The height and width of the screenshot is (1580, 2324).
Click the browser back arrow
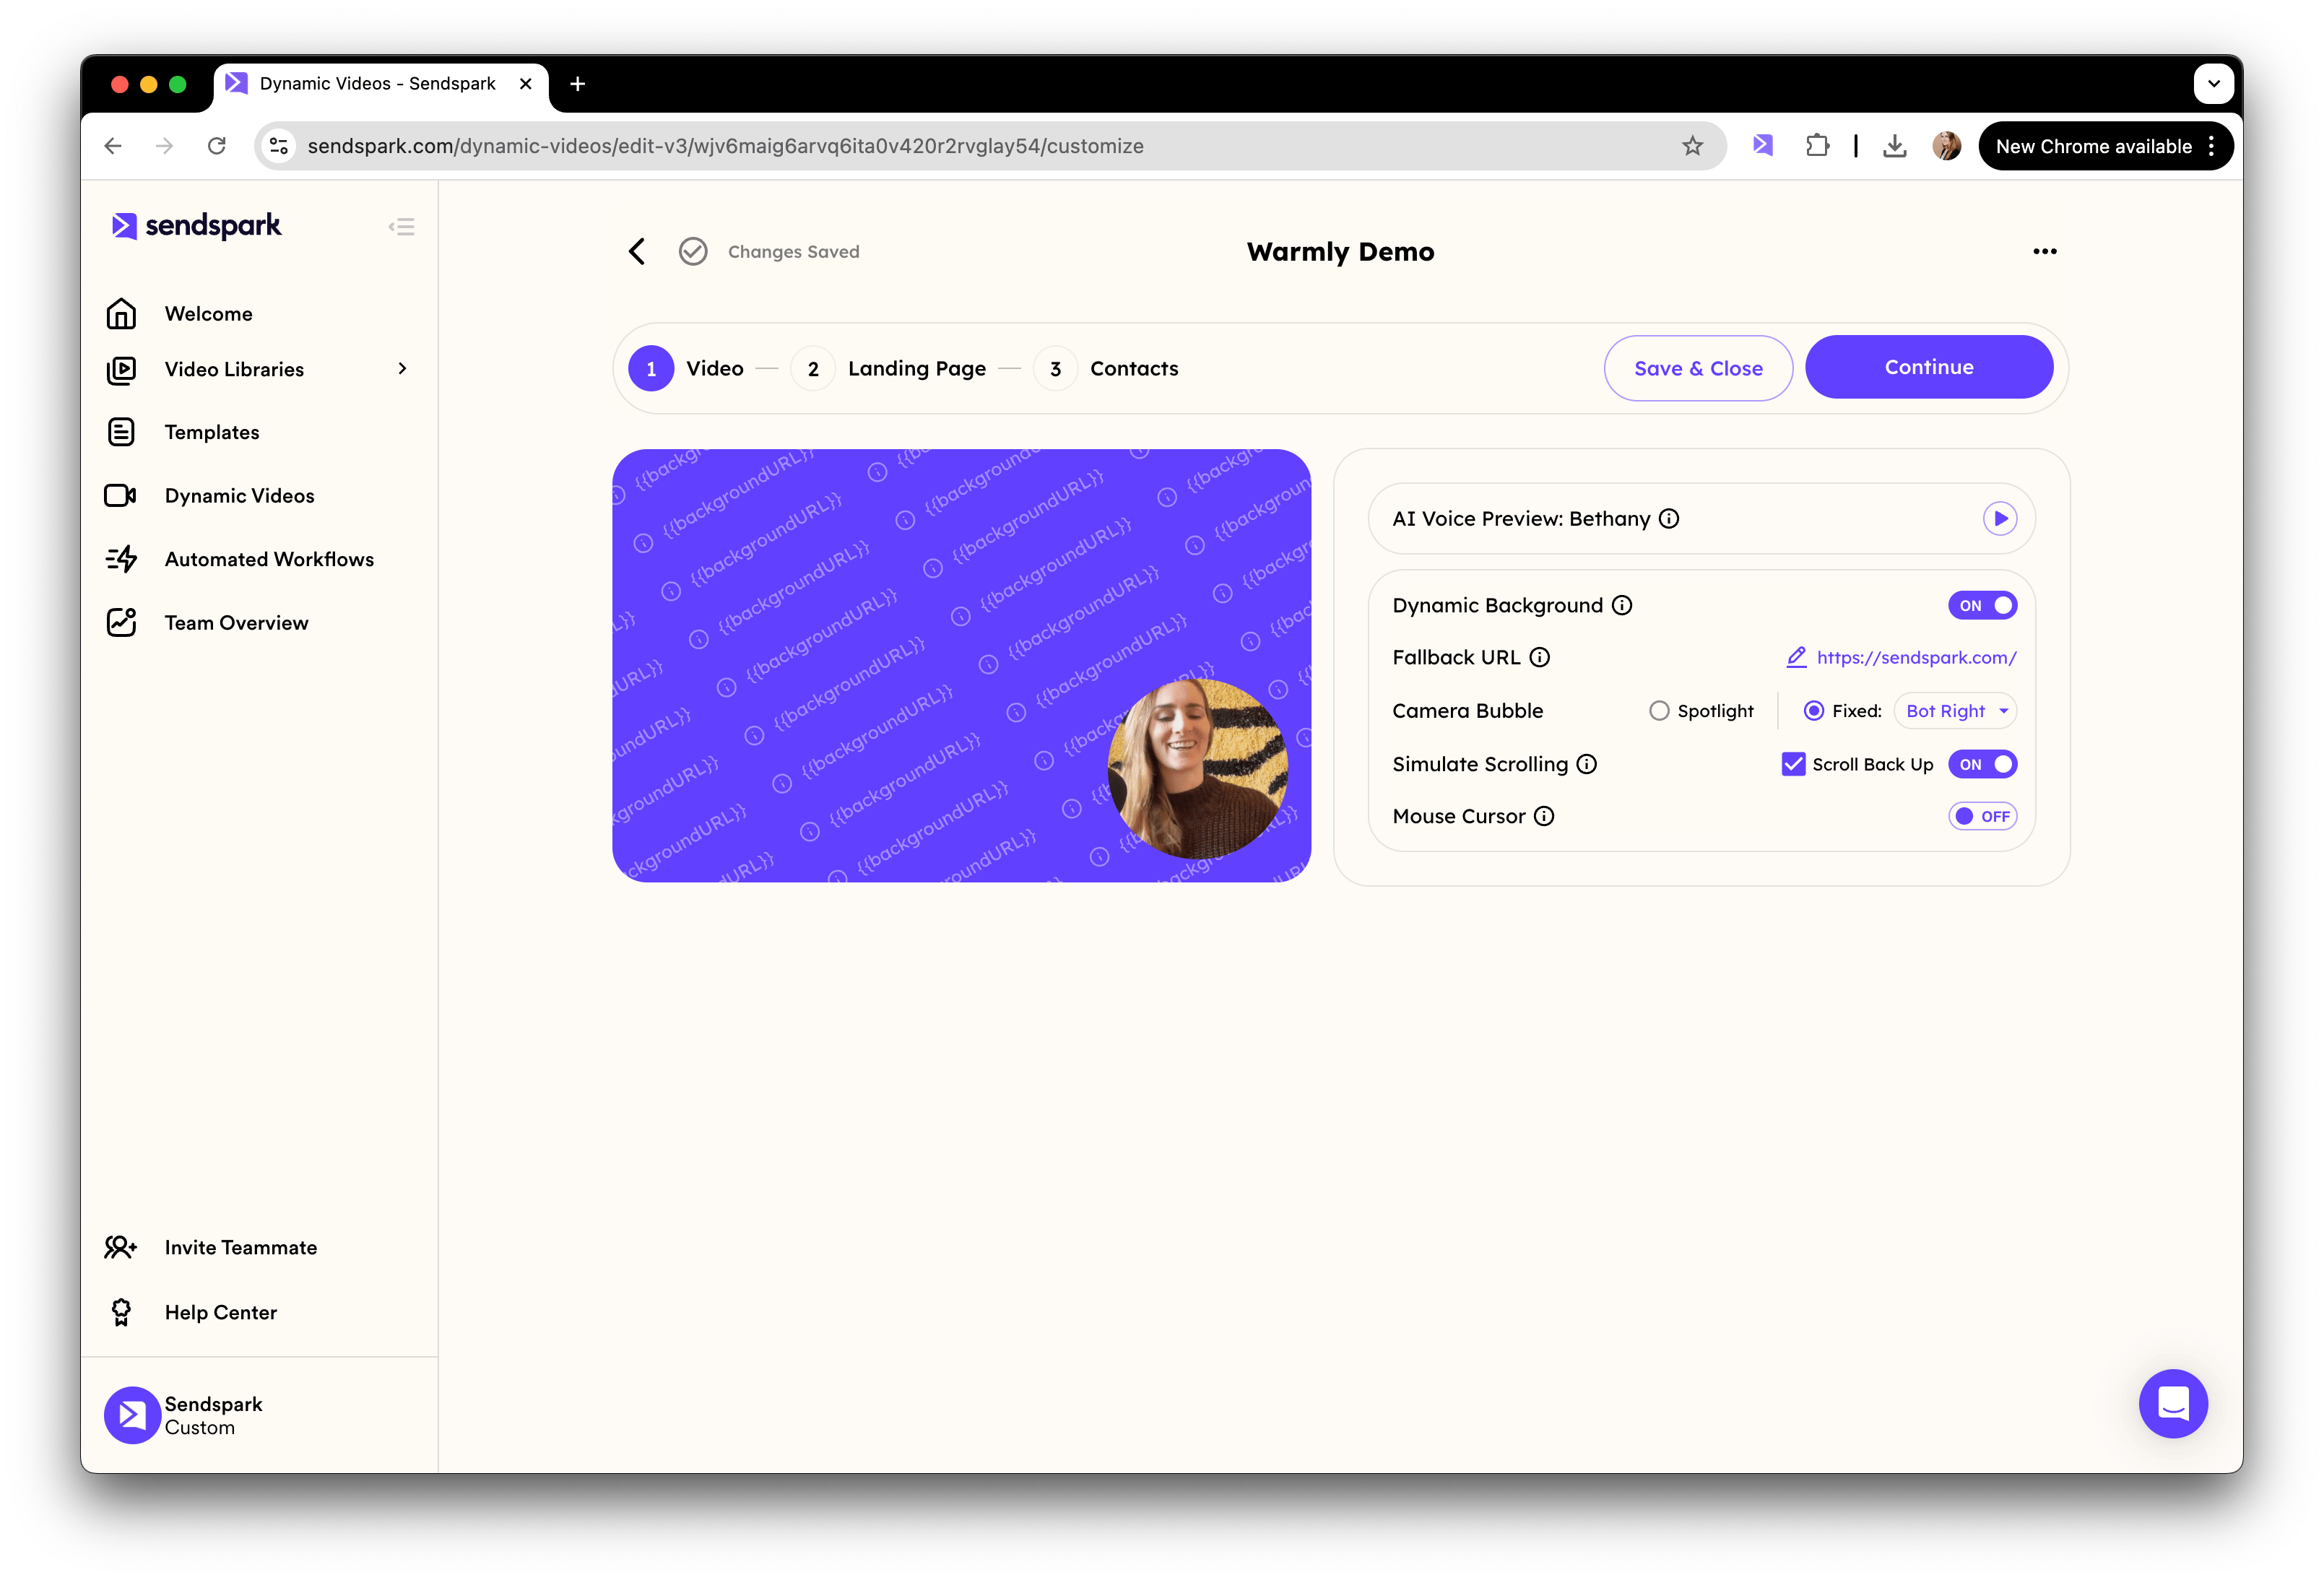[113, 146]
